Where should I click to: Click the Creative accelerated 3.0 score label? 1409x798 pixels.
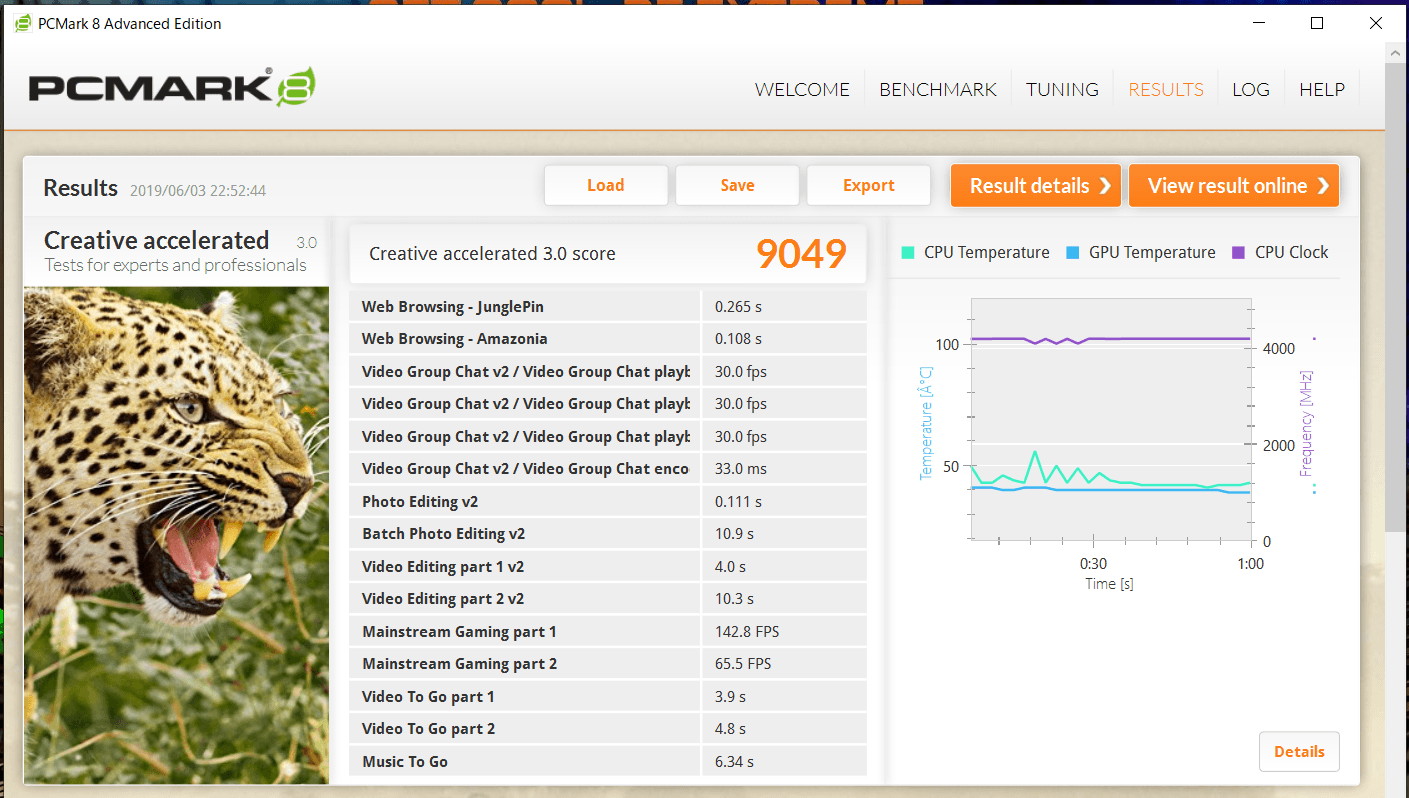[492, 254]
